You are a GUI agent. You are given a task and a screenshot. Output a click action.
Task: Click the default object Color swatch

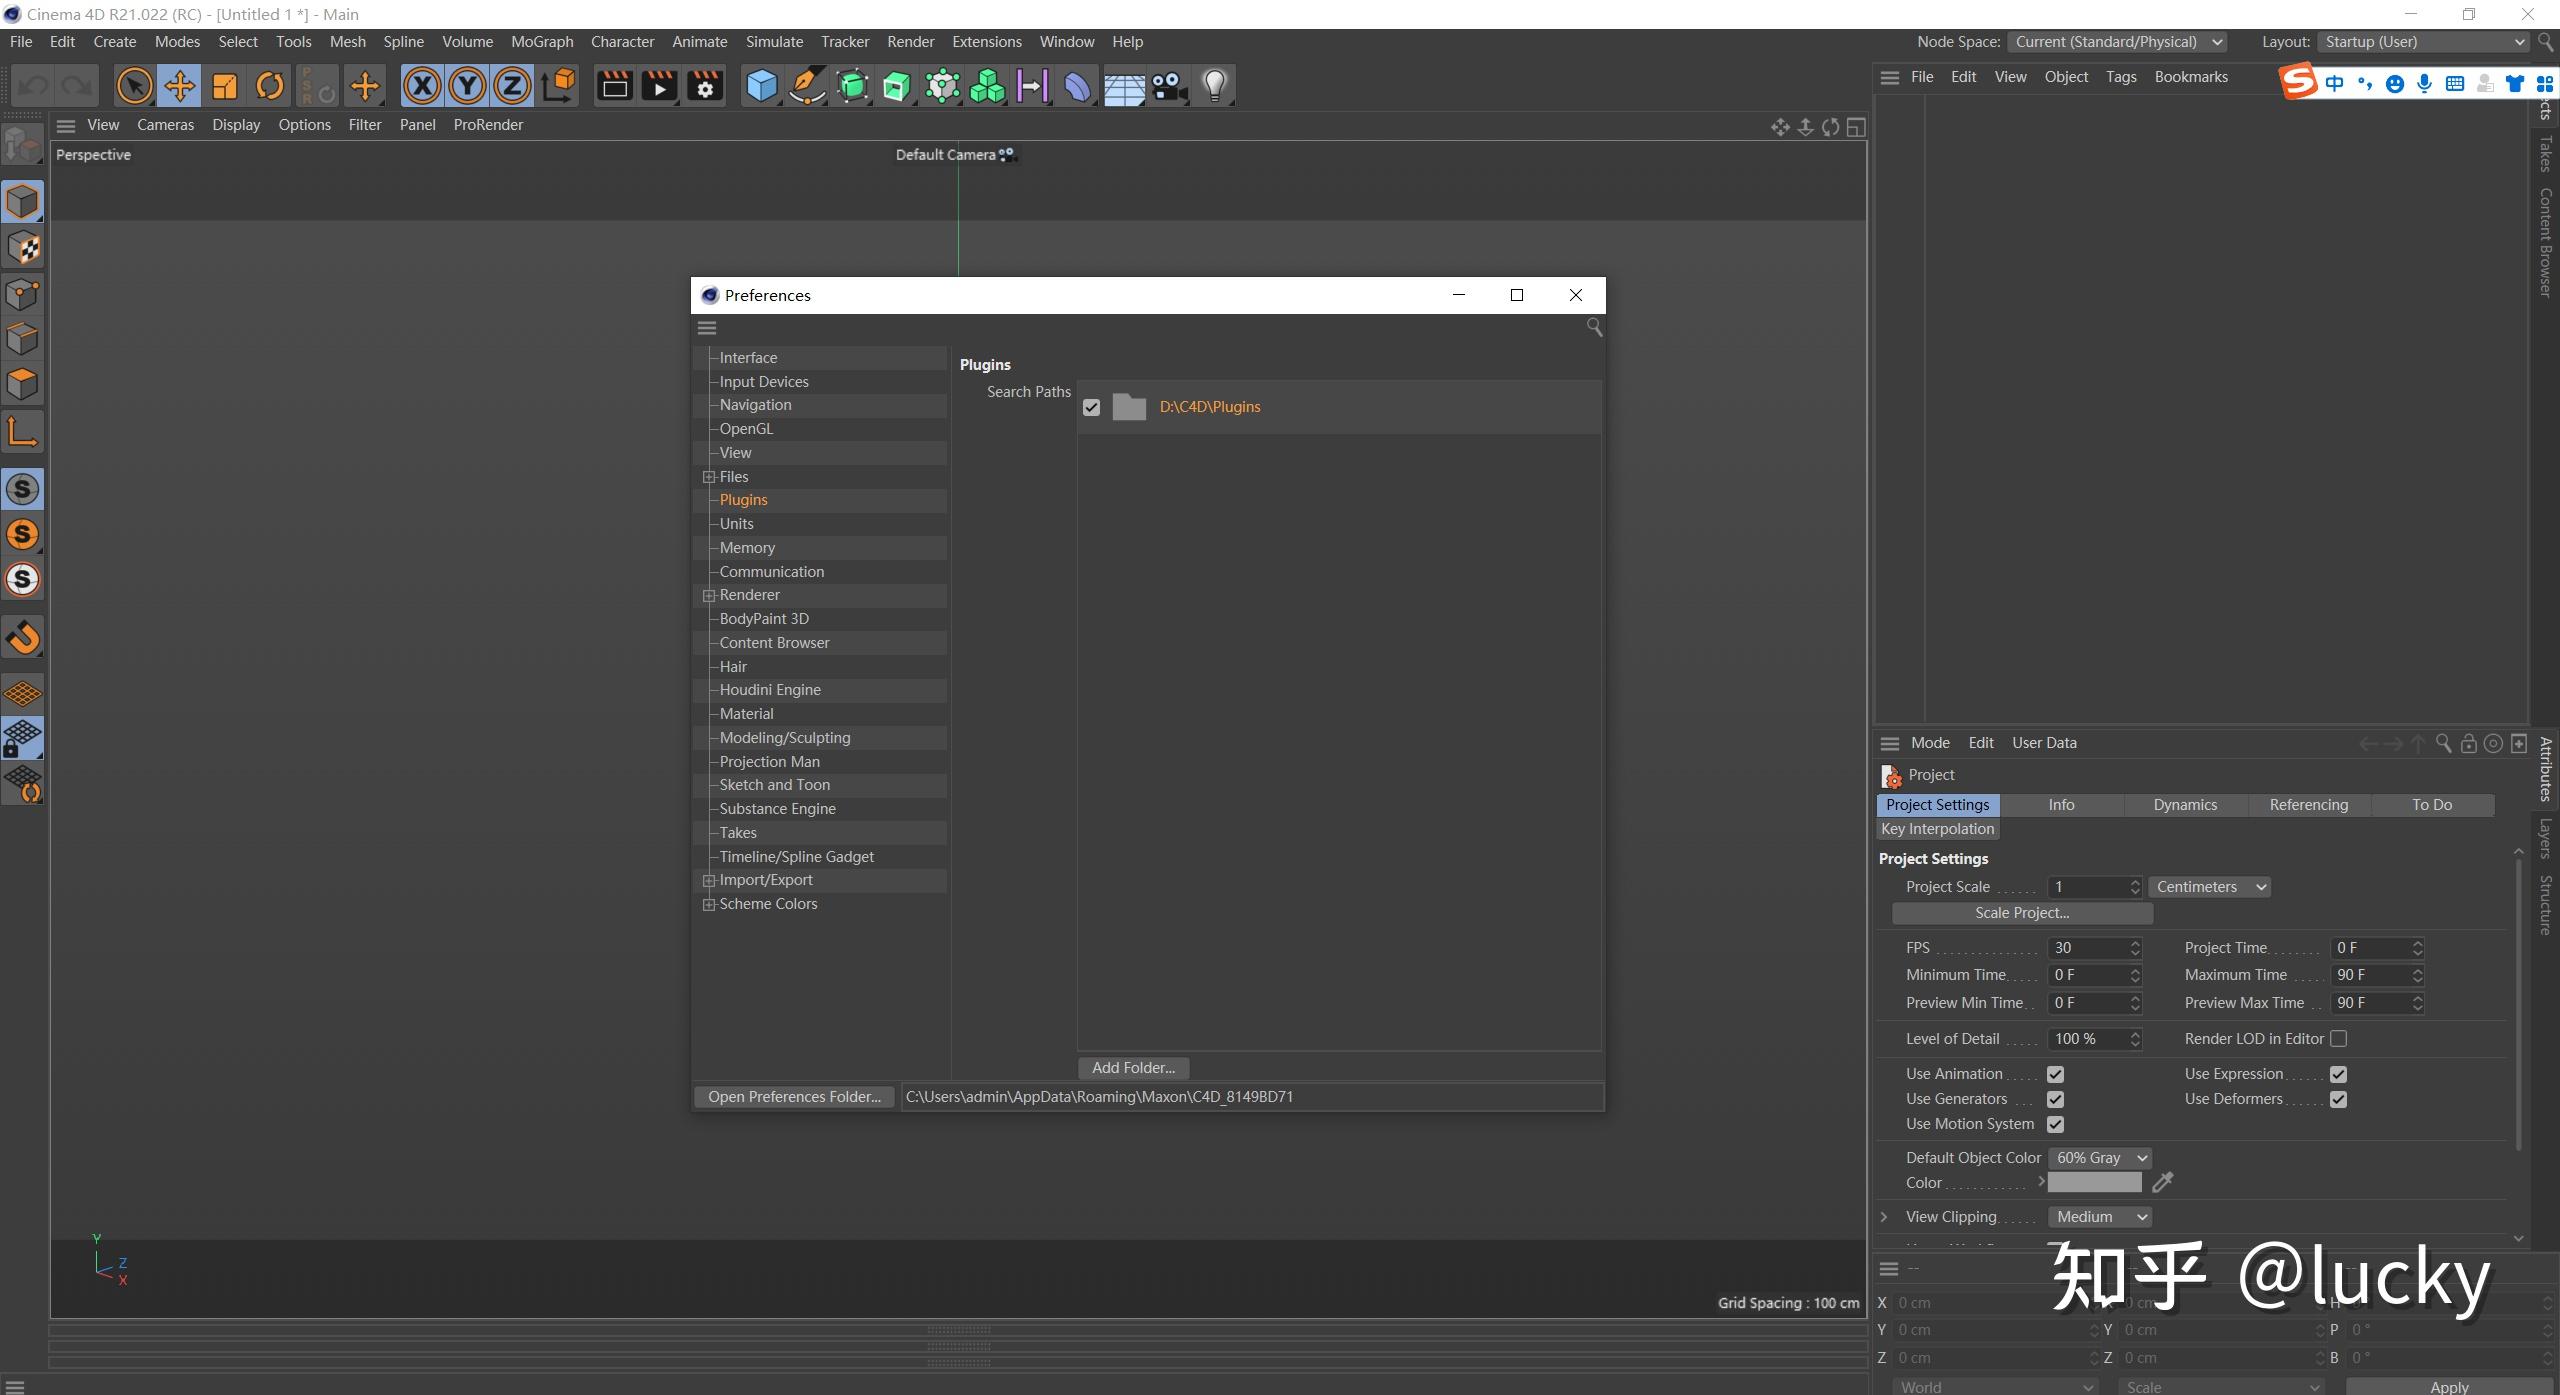click(2094, 1183)
